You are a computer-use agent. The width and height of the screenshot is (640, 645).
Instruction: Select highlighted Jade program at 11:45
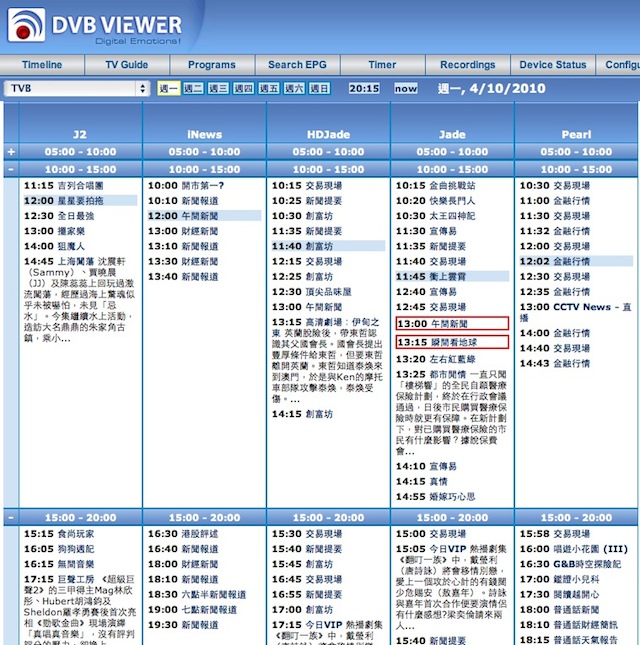click(x=452, y=277)
